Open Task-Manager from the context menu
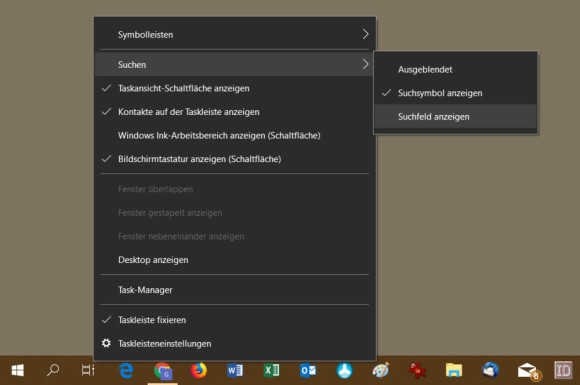Screen dimensions: 580x385 pos(235,290)
